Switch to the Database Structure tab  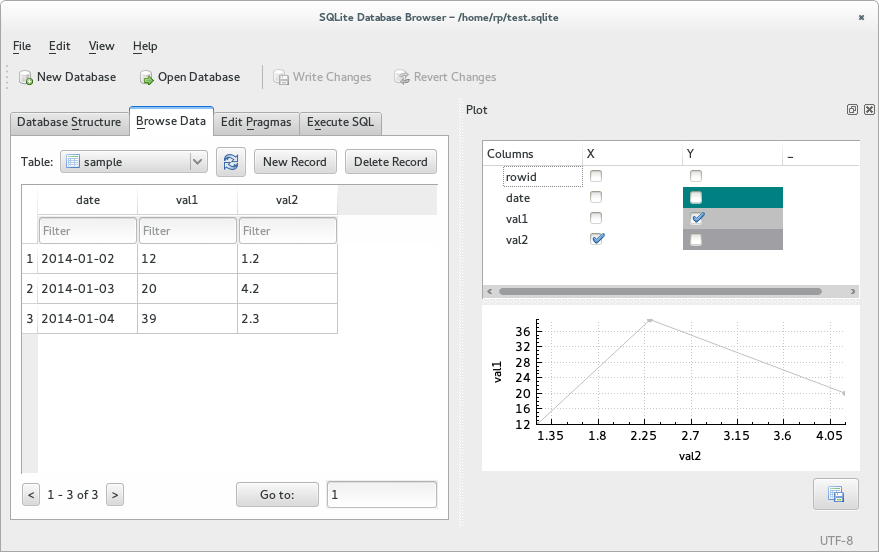[69, 122]
